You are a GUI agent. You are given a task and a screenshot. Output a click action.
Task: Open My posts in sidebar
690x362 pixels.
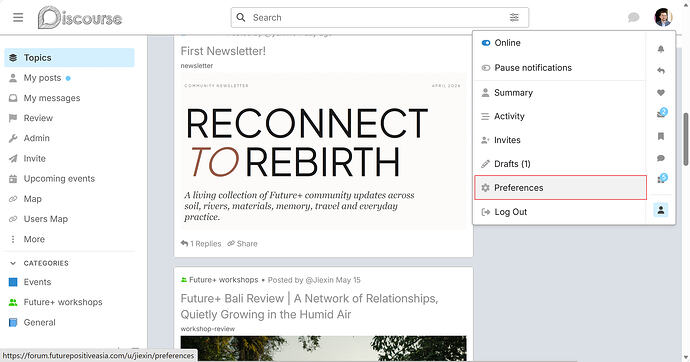pos(70,78)
